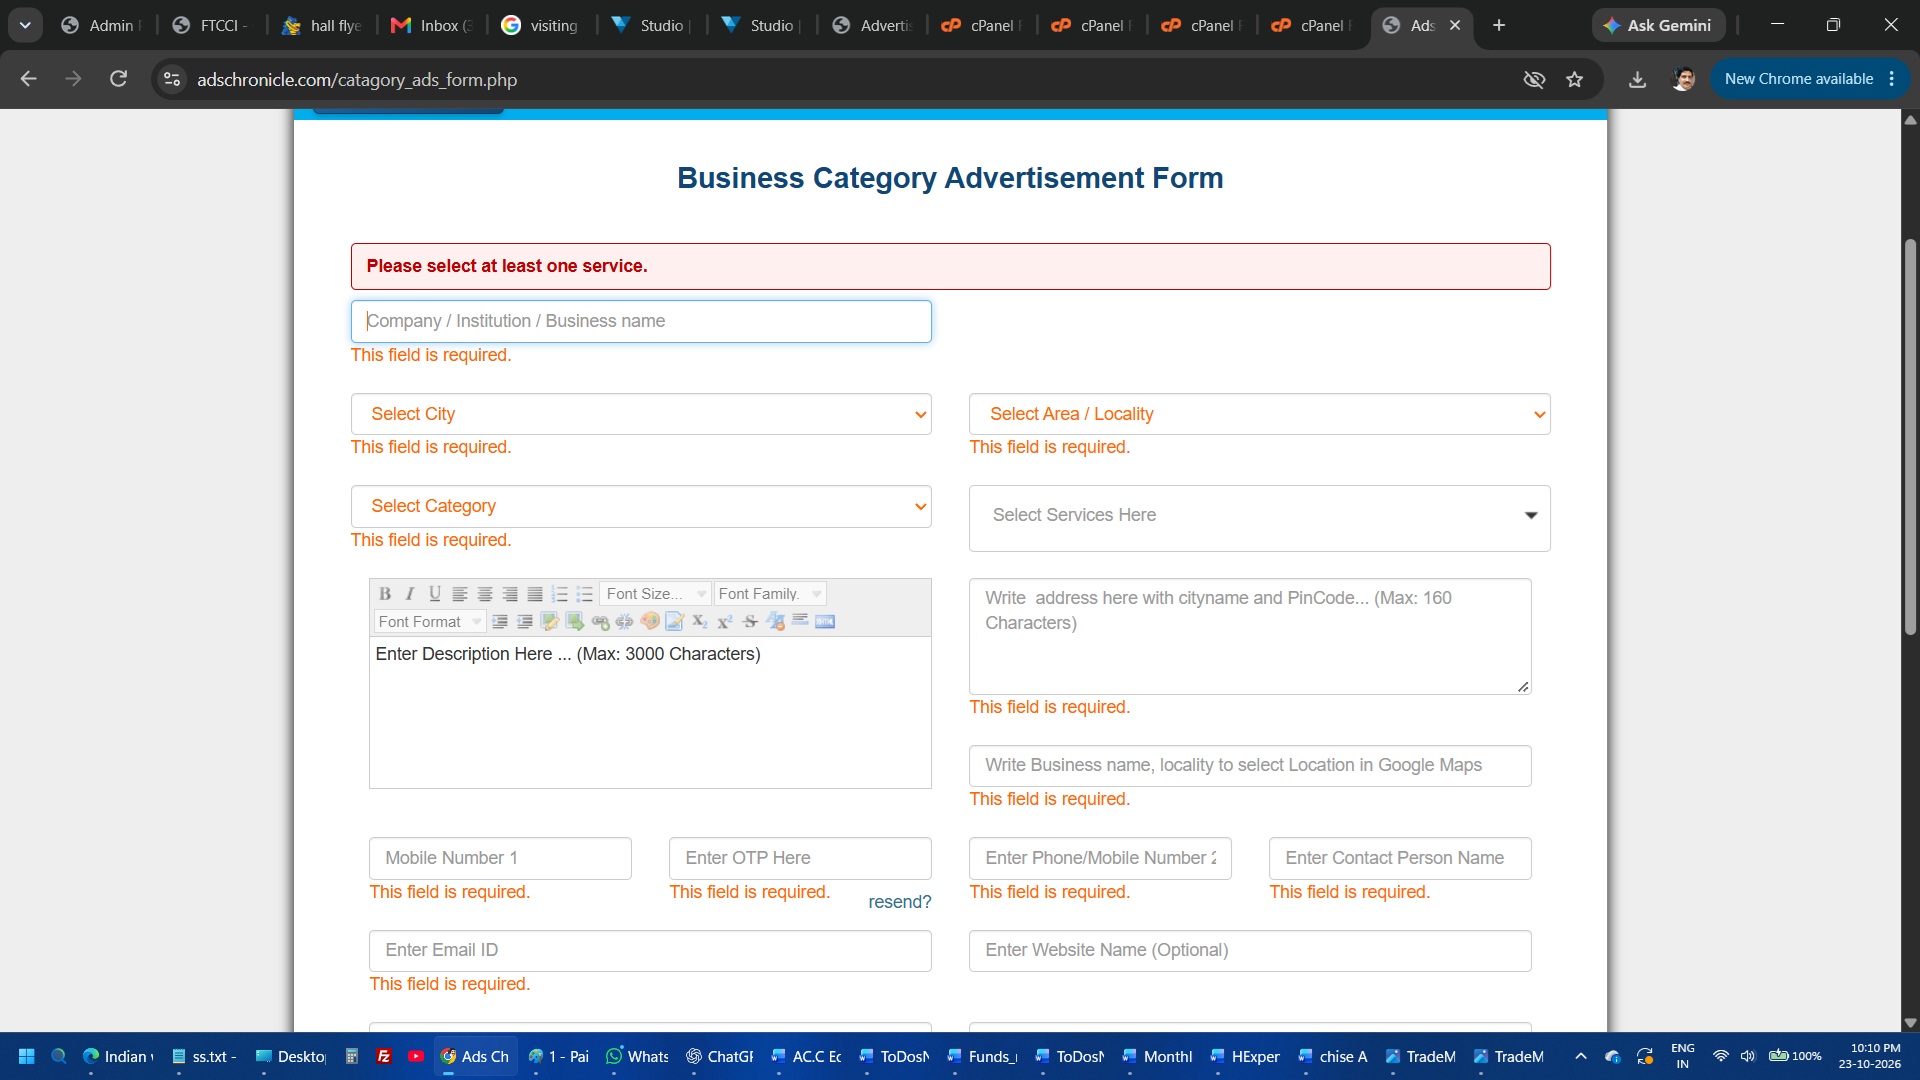Screen dimensions: 1920x1080
Task: Insert numbered list in description editor
Action: pos(560,594)
